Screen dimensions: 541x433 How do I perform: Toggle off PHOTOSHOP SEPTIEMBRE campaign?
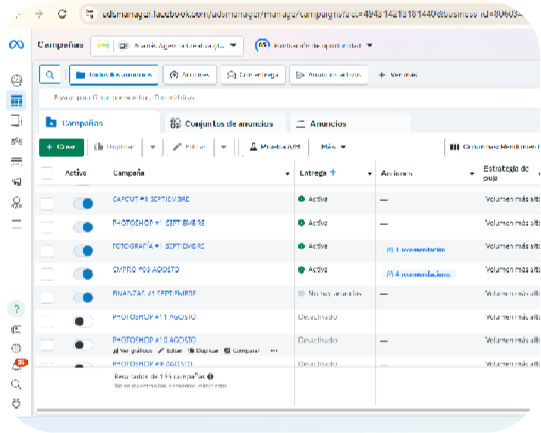coord(83,227)
